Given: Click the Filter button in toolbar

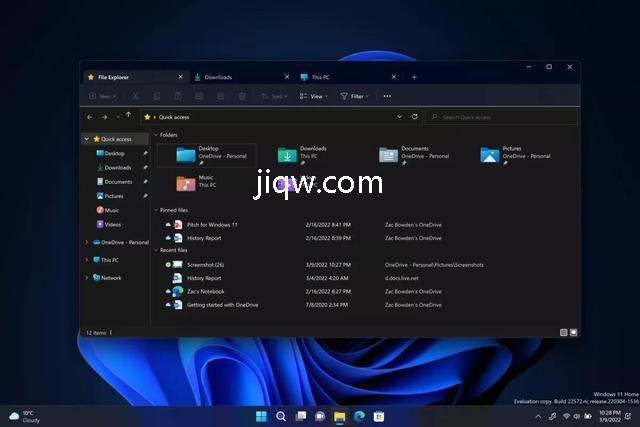Looking at the screenshot, I should click(354, 96).
